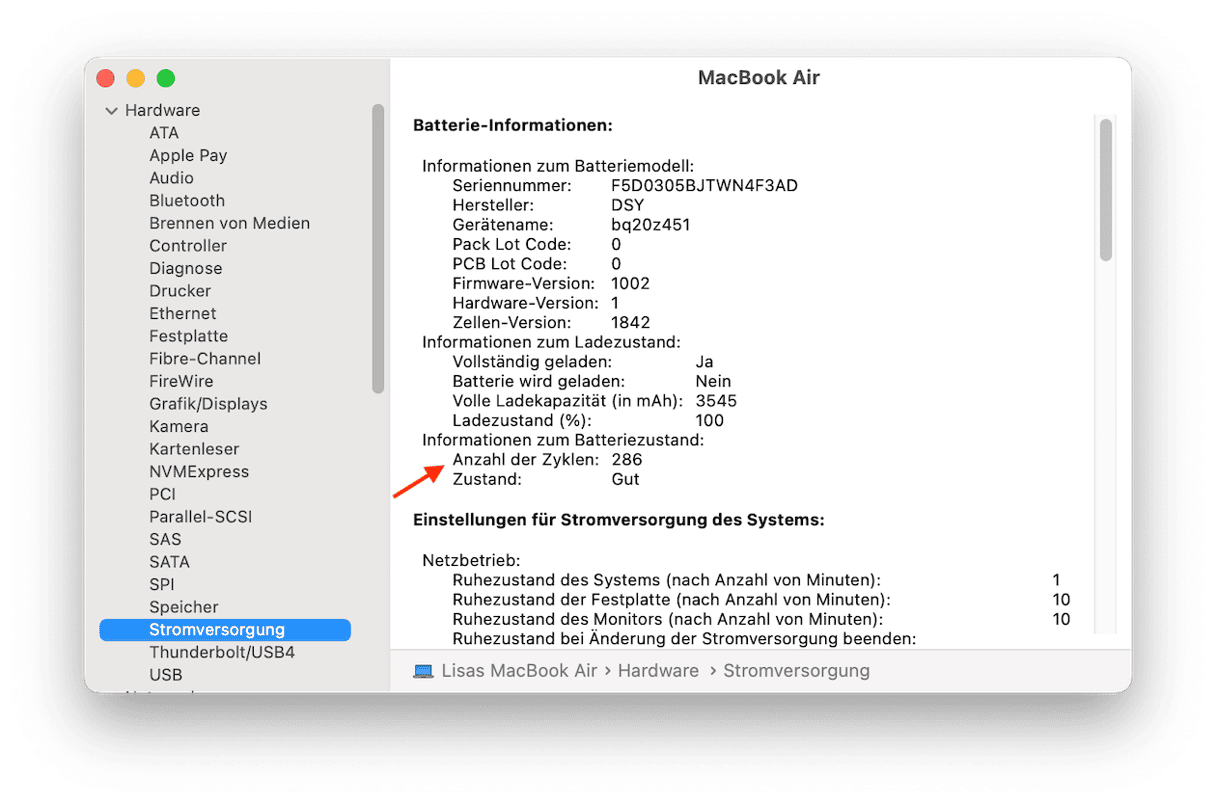Click Firmware-Version value 1002

(x=631, y=283)
